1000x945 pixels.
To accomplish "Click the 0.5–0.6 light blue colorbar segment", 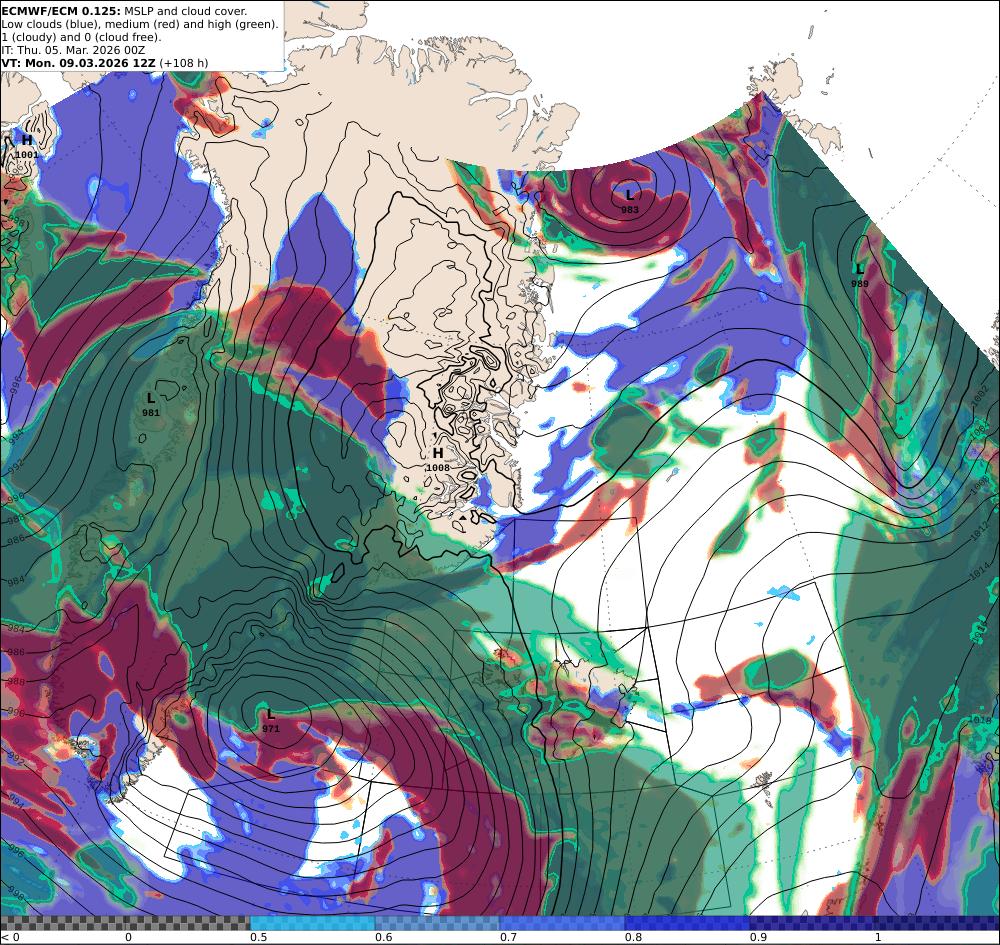I will [x=312, y=923].
